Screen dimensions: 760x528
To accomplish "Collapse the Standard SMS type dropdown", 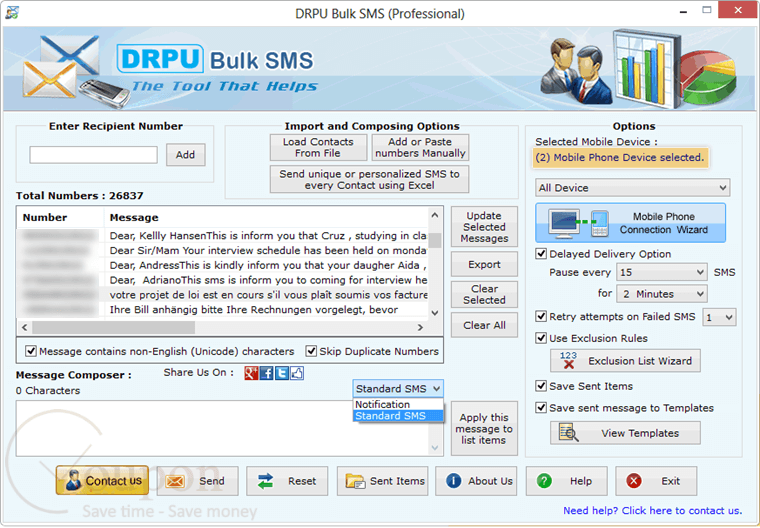I will pyautogui.click(x=398, y=388).
